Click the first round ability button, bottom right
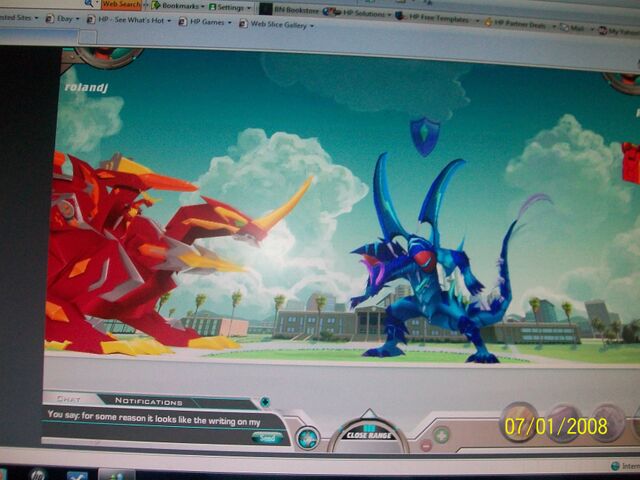640x480 pixels. point(518,422)
